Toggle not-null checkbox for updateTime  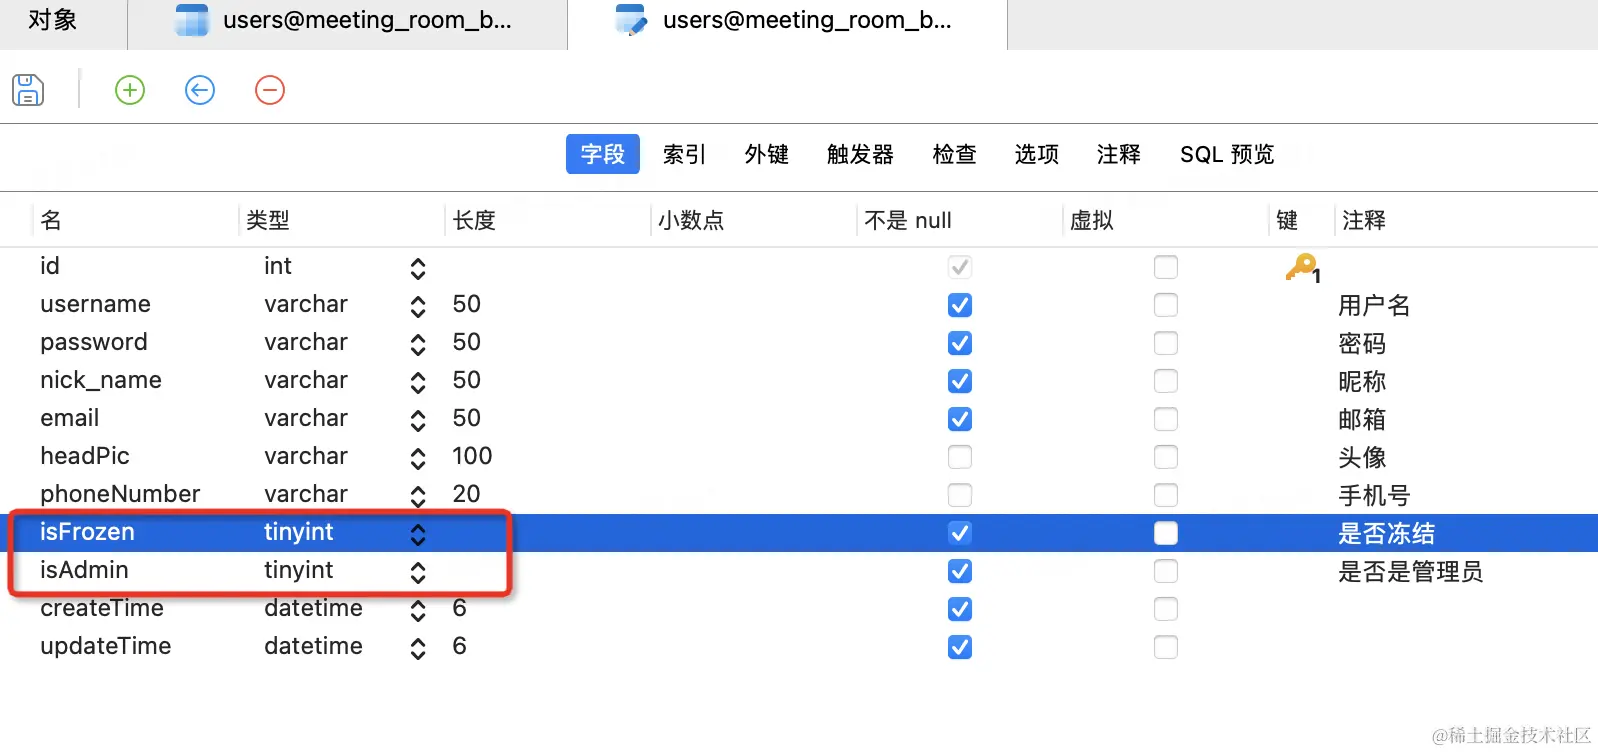point(960,647)
